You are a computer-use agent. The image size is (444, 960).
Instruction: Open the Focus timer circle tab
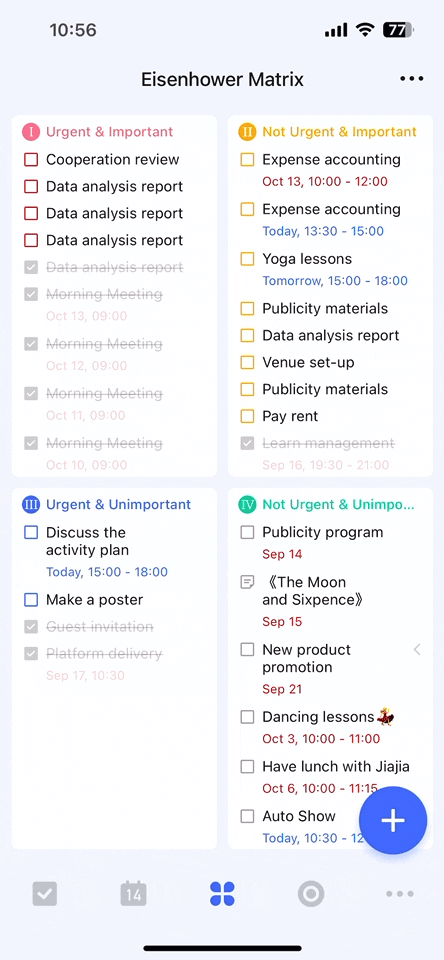pyautogui.click(x=311, y=894)
